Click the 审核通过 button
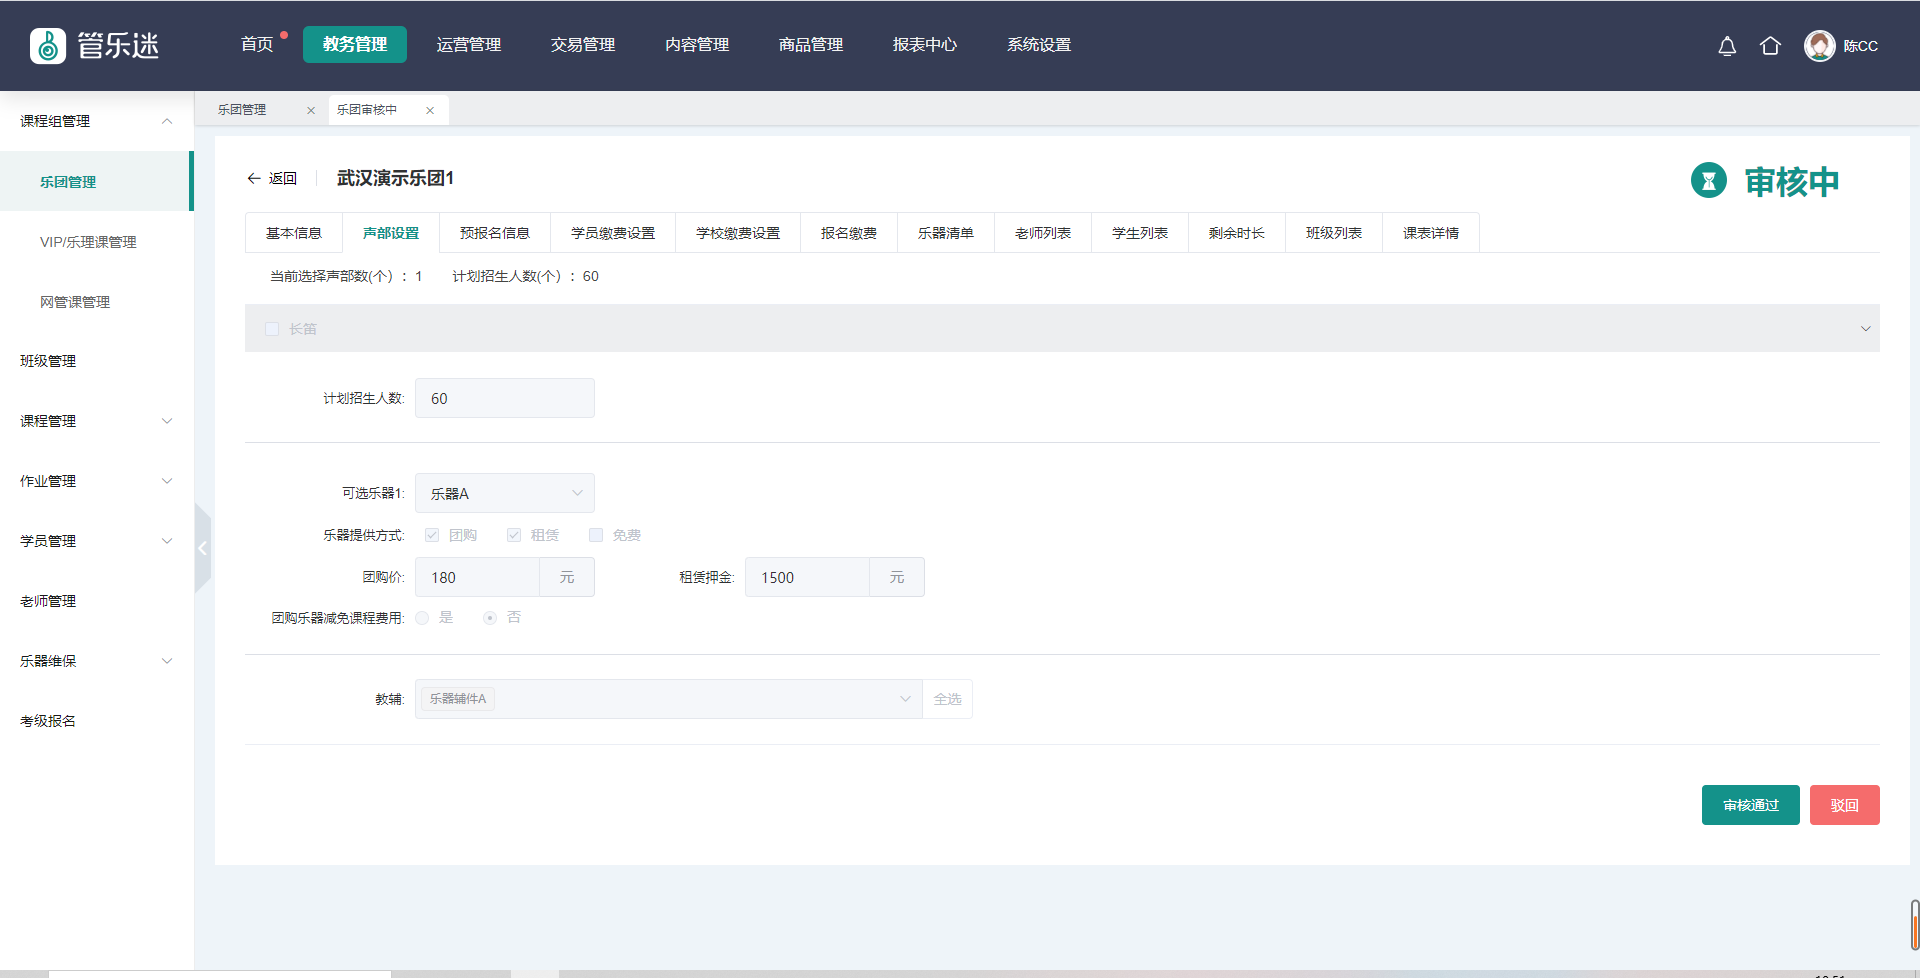 click(x=1750, y=805)
